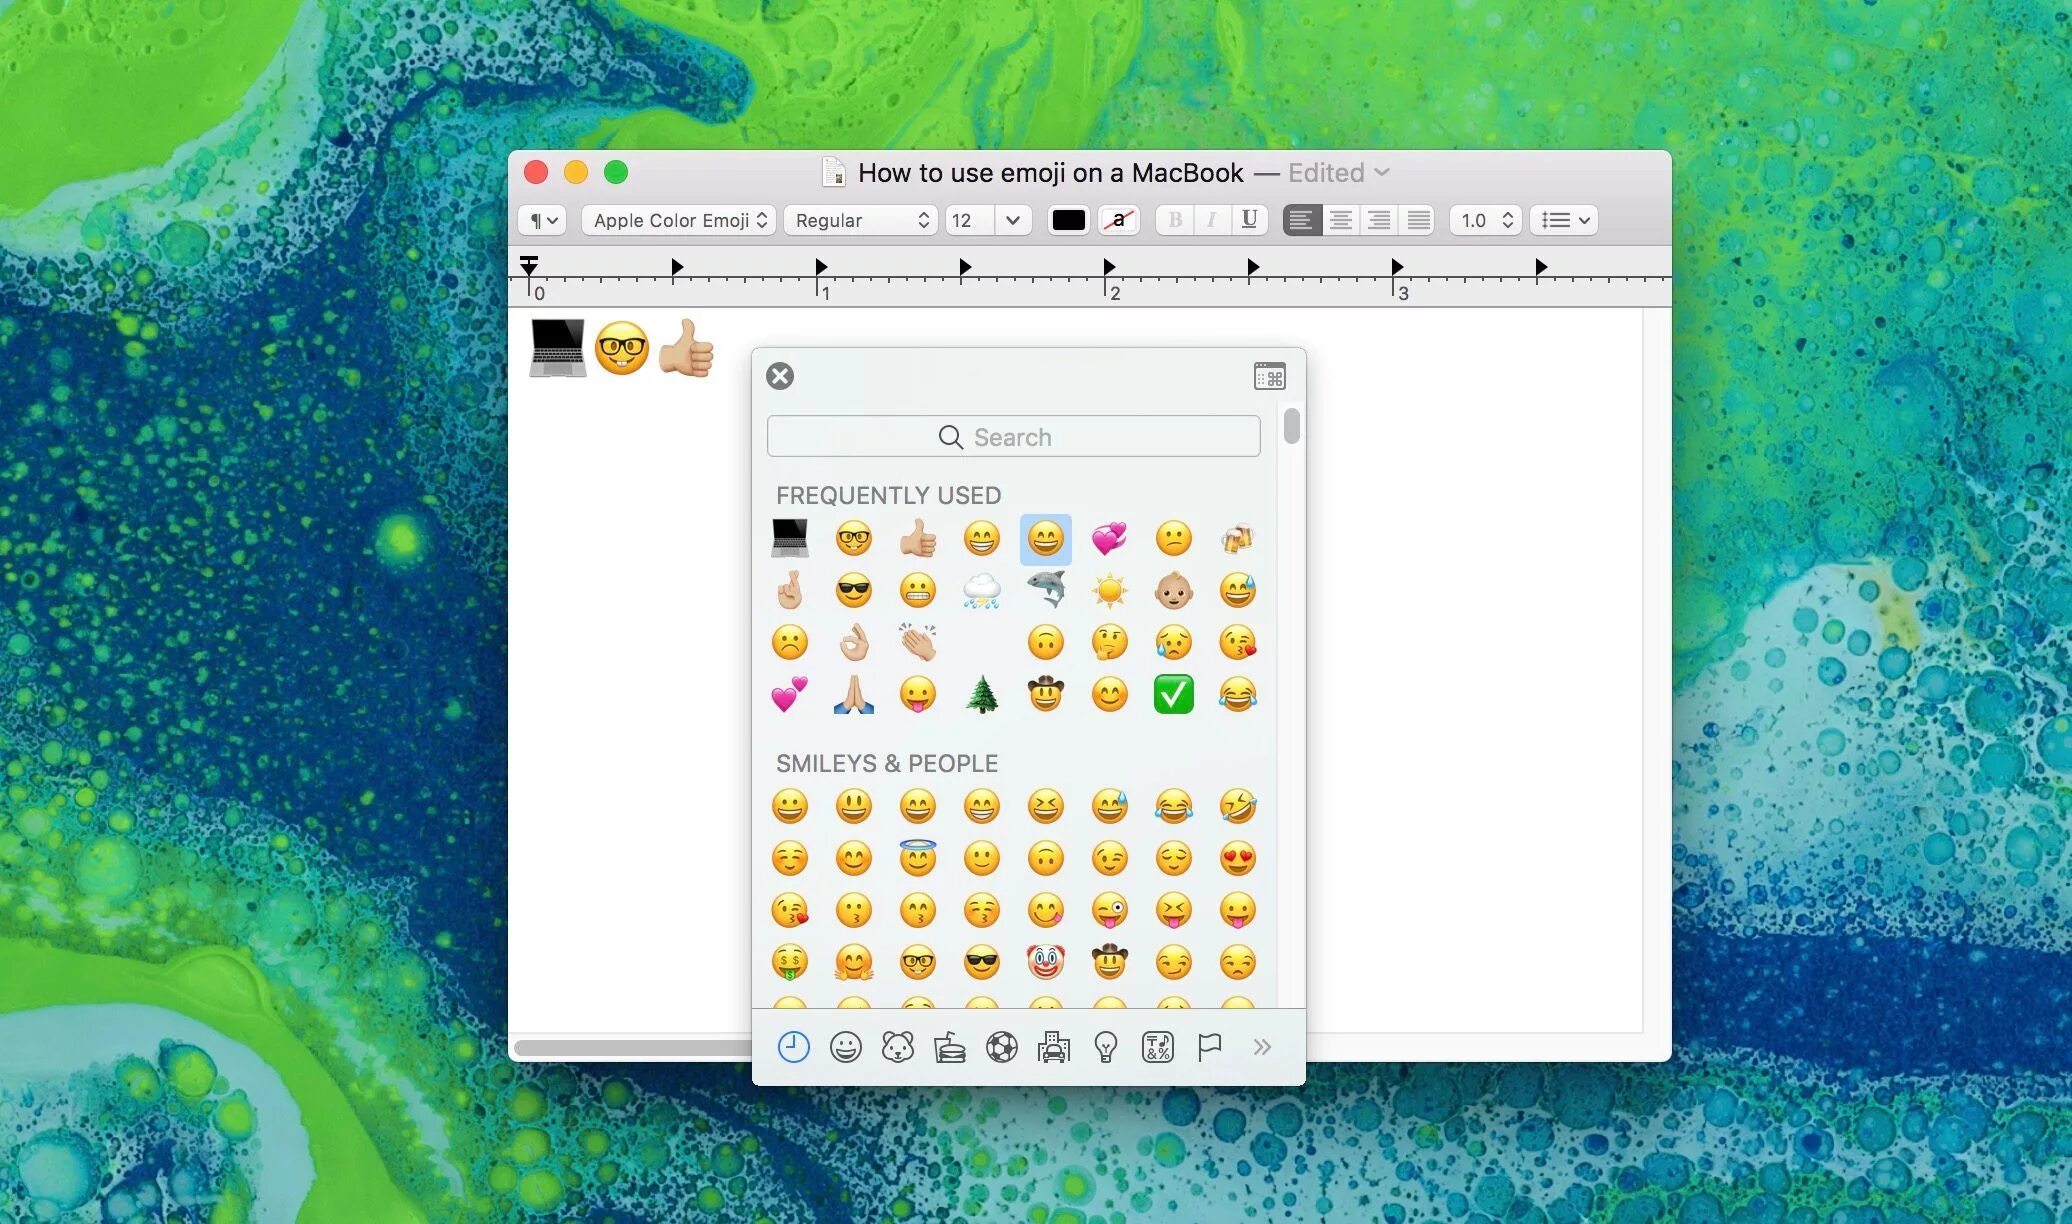Insert the green check mark emoji

tap(1173, 694)
